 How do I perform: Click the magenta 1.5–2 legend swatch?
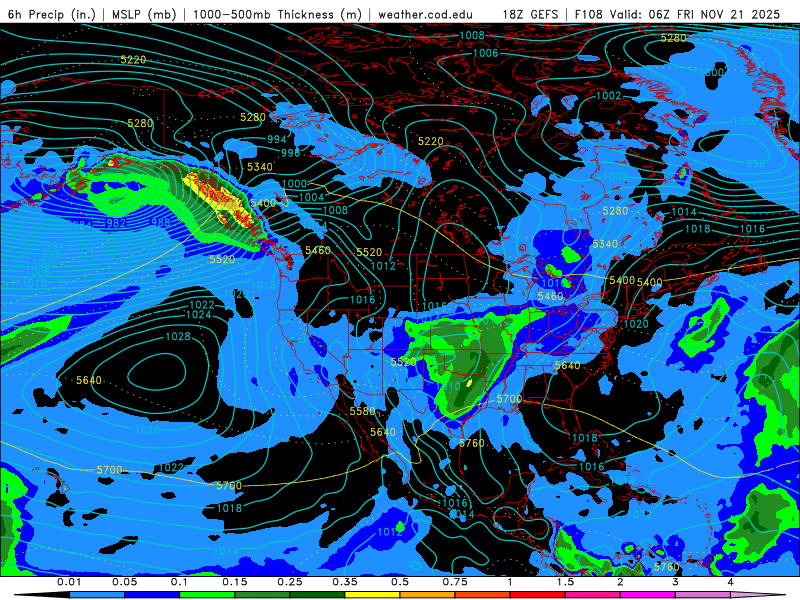[x=593, y=595]
